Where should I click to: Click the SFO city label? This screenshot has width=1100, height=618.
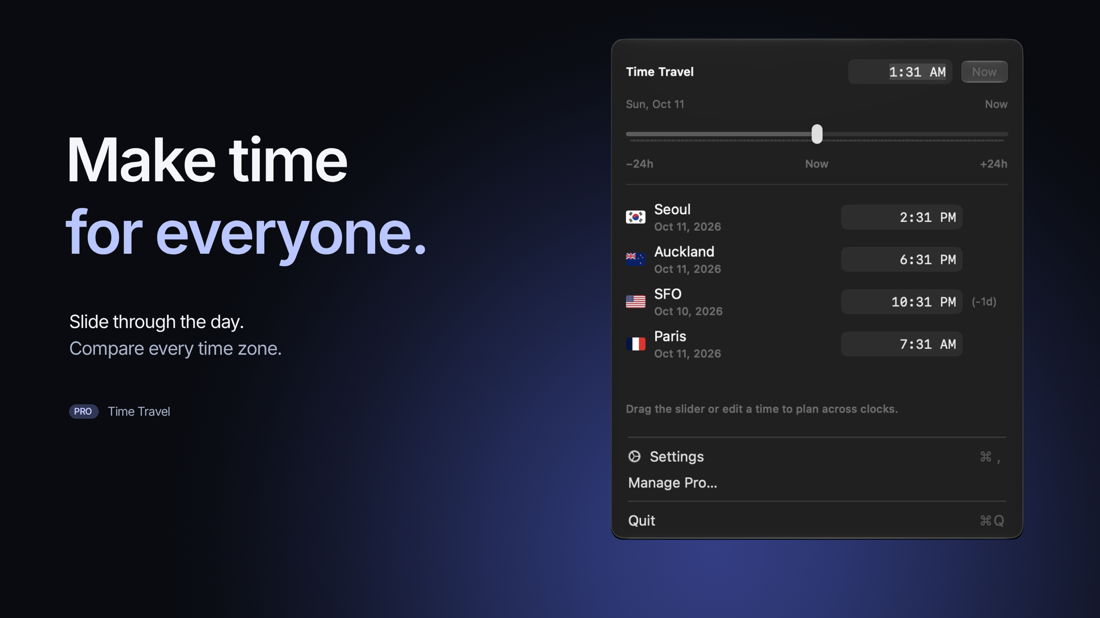[x=668, y=294]
